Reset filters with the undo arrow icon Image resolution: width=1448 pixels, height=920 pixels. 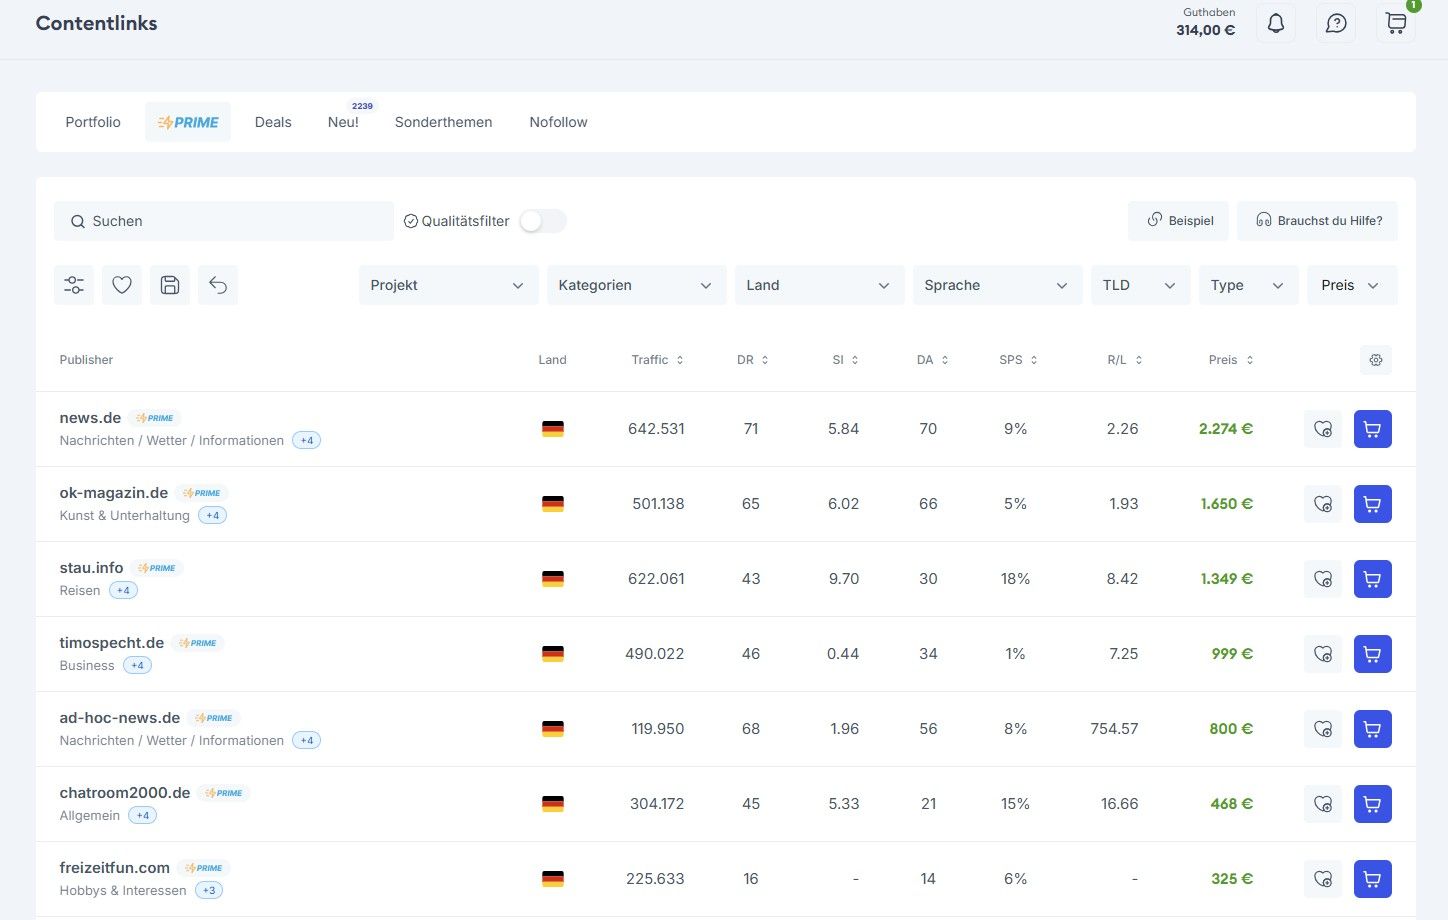(x=218, y=285)
